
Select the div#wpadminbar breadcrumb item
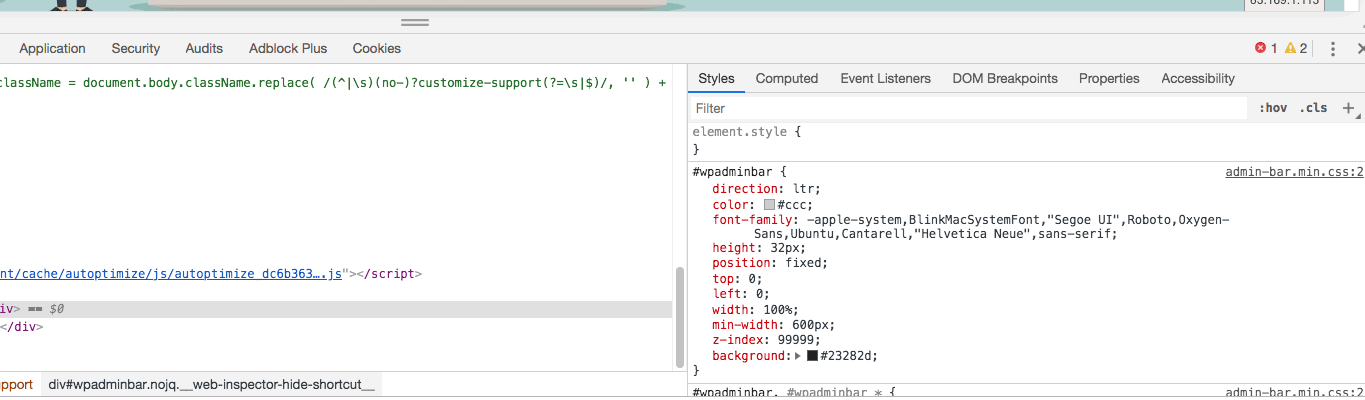tap(211, 385)
